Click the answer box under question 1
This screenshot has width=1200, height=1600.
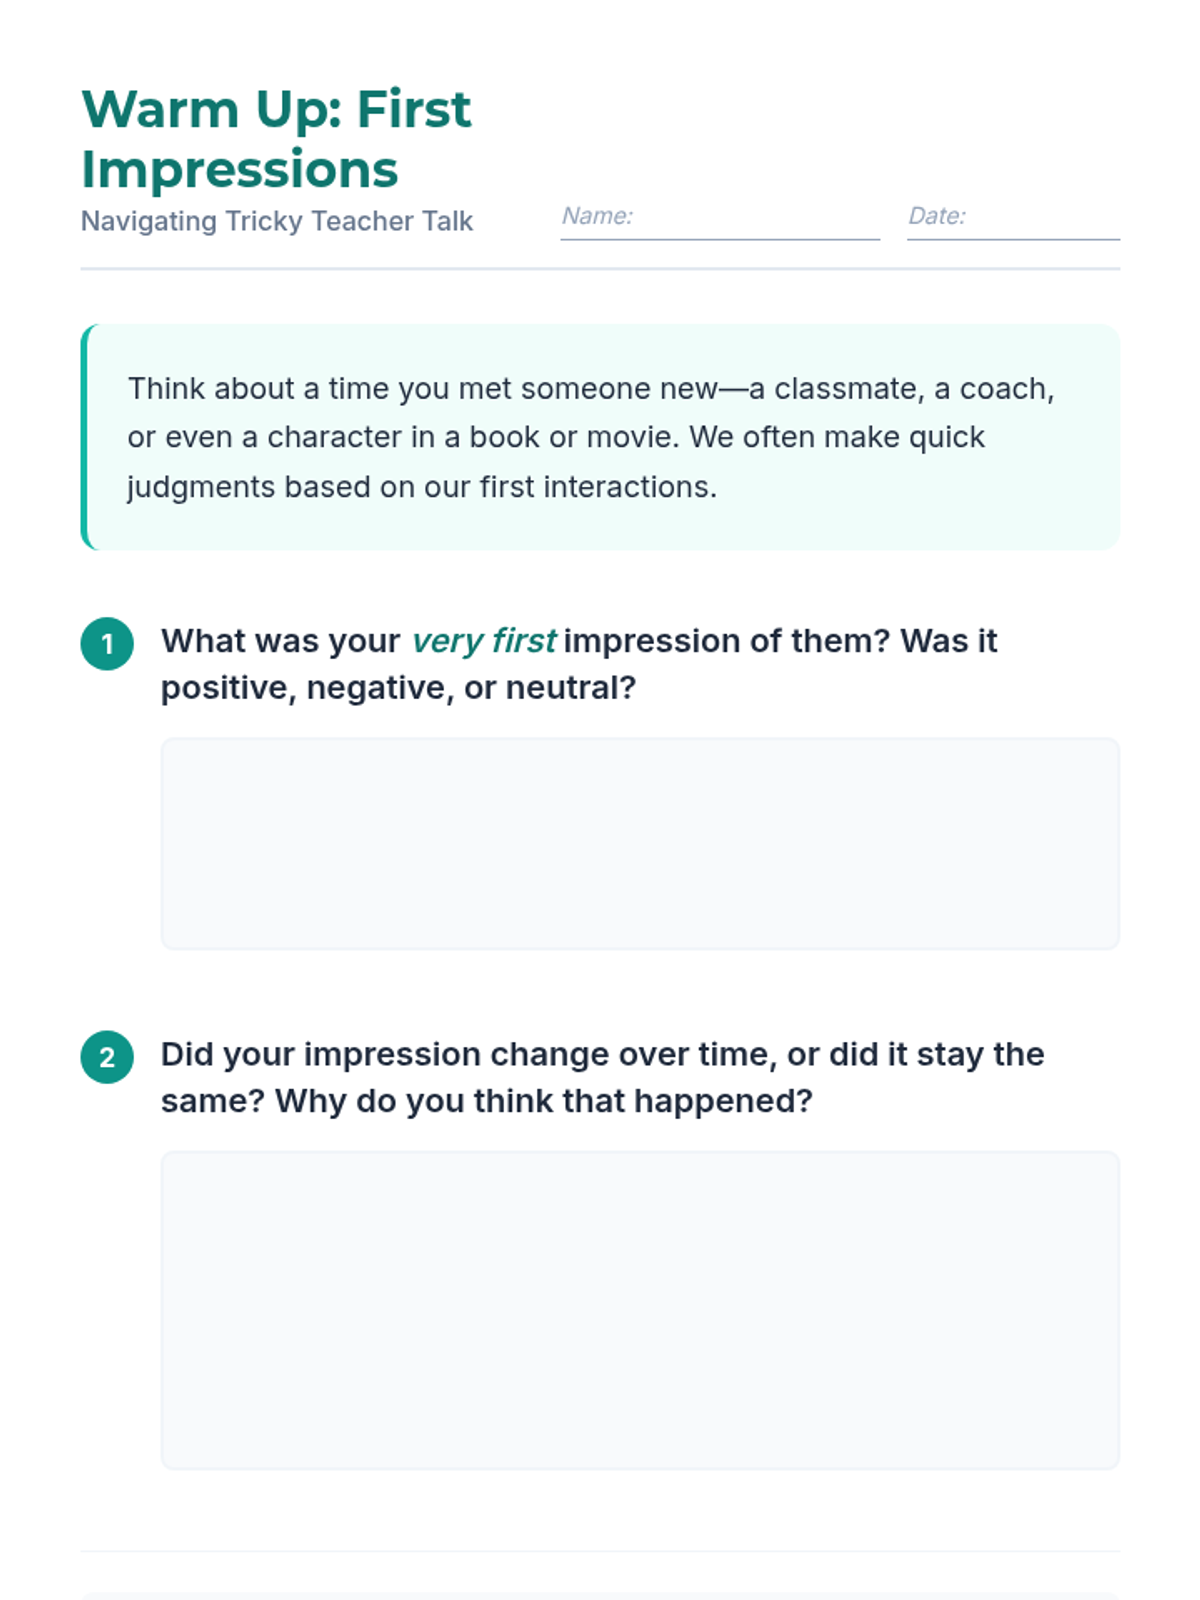click(x=640, y=843)
